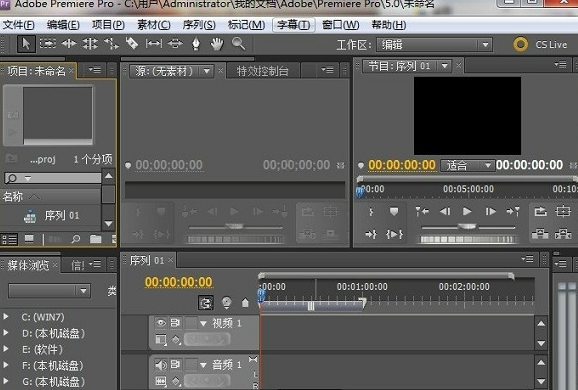Toggle Audio 1 track lock box
Viewport: 578px width, 390px height.
[191, 365]
